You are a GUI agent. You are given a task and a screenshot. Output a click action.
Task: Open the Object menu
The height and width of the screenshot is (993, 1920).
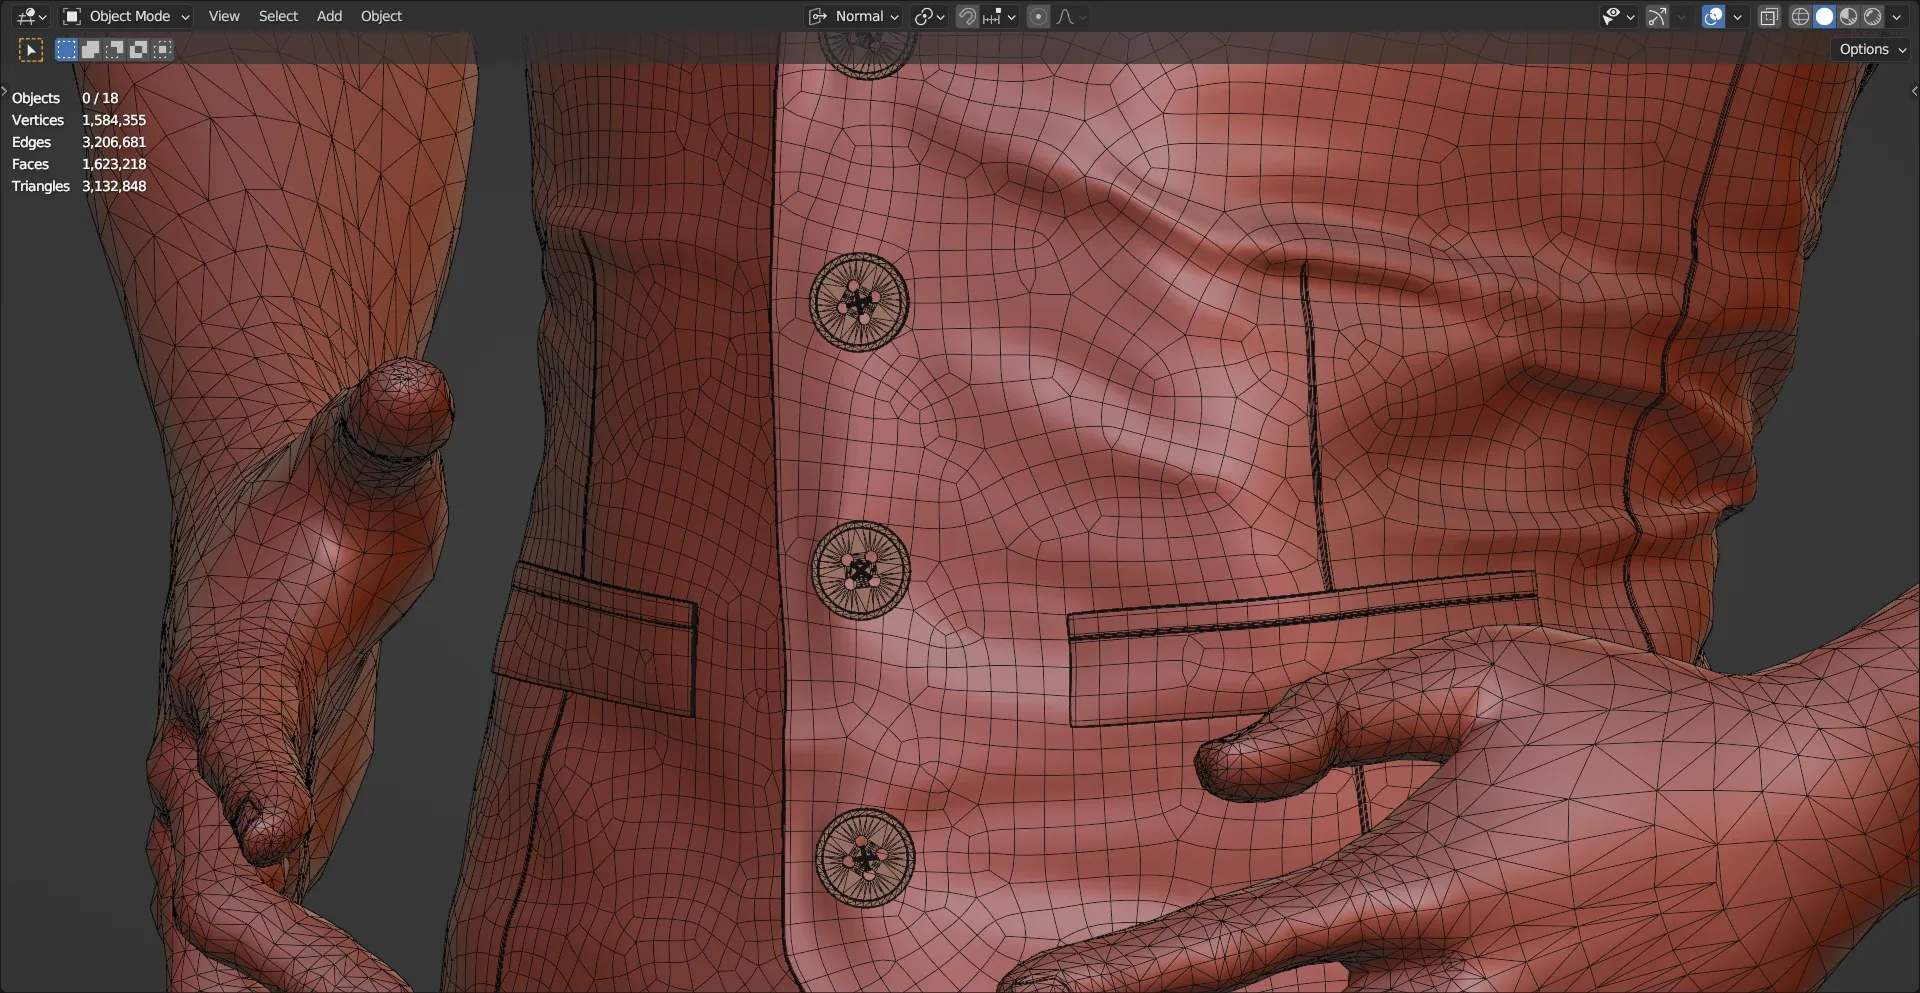coord(381,16)
